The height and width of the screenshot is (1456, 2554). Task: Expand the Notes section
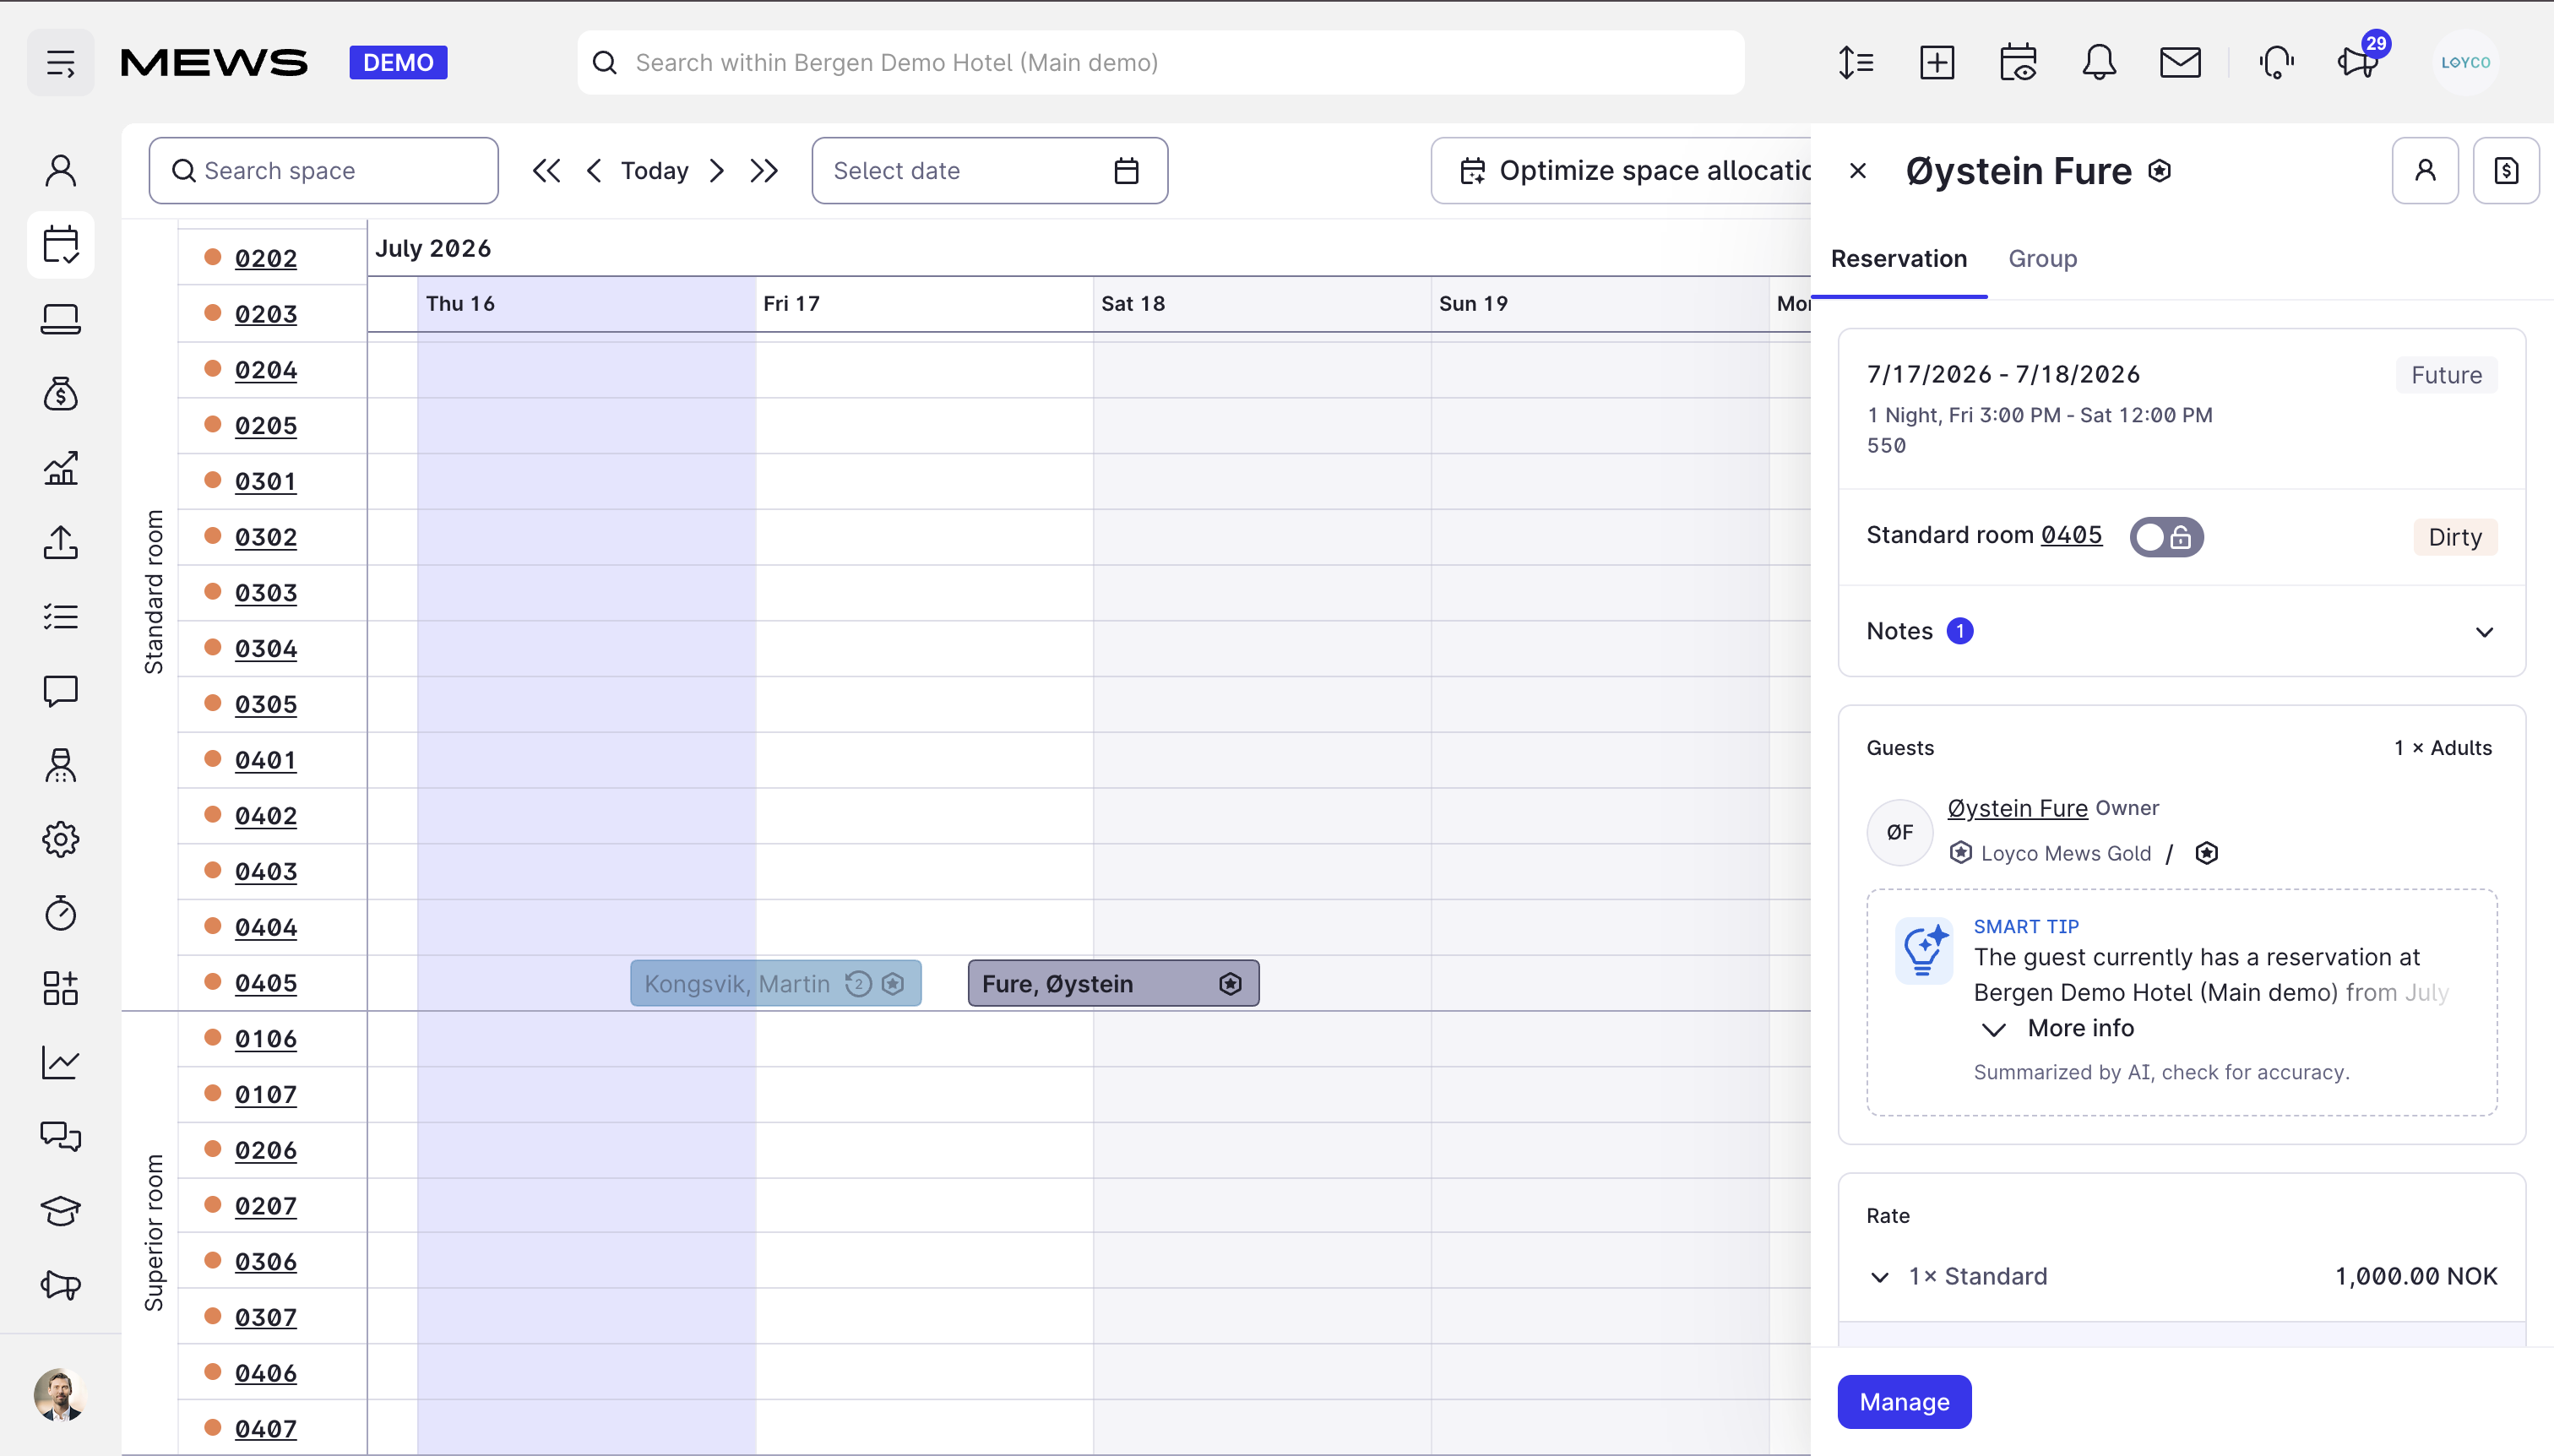pos(2182,632)
